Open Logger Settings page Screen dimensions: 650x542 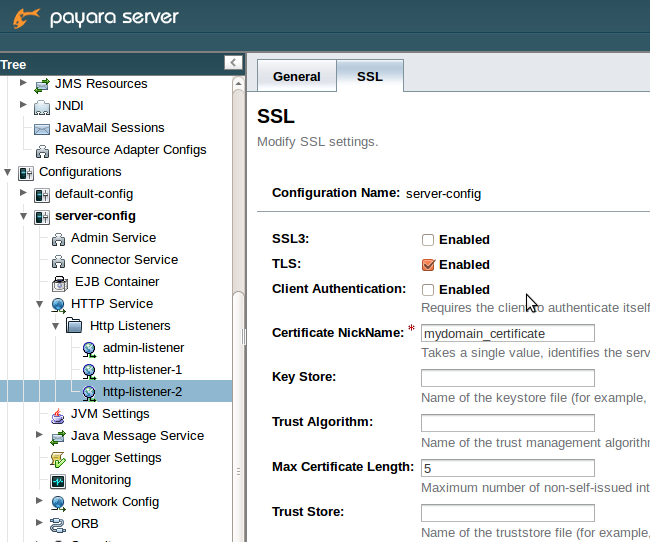116,457
